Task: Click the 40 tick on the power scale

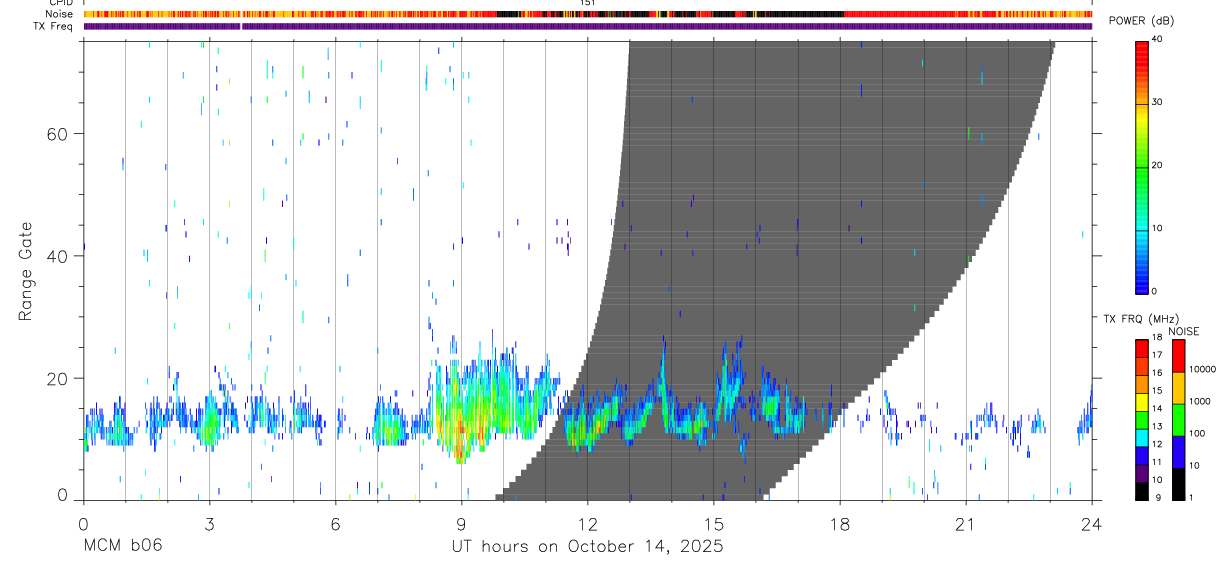Action: (1158, 39)
